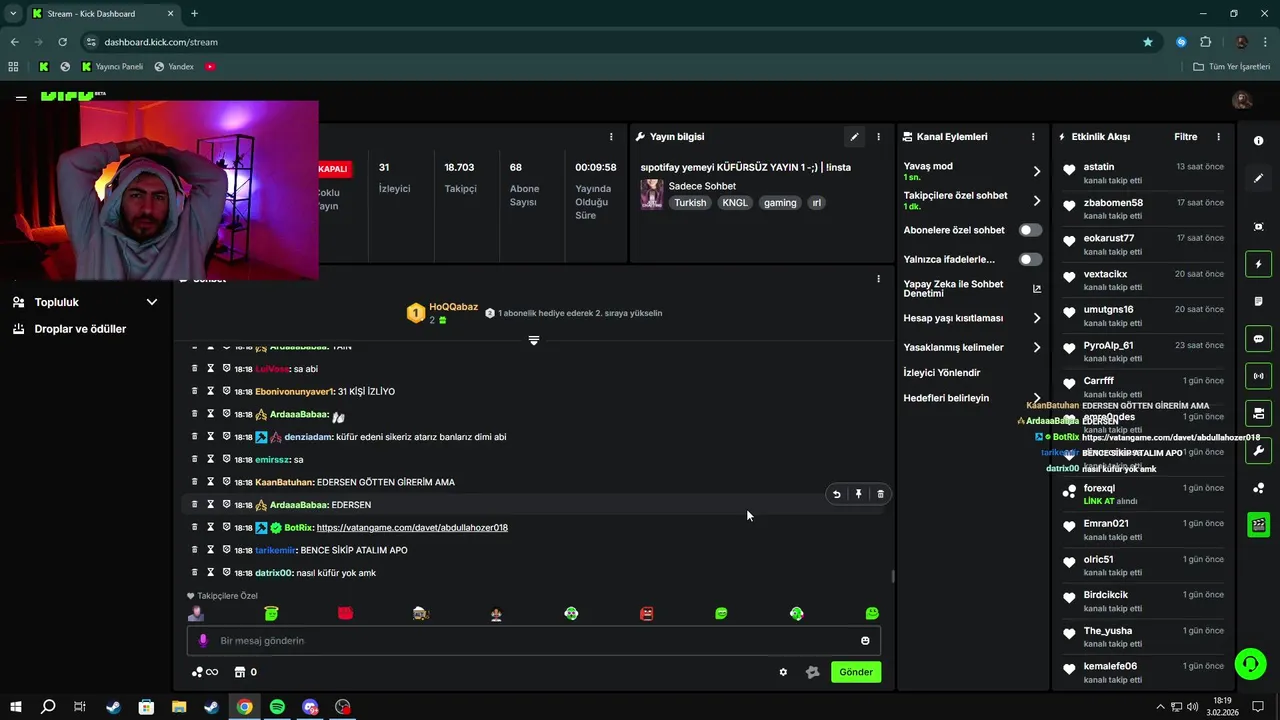Toggle the chat bubble icon in right sidebar
Image resolution: width=1280 pixels, height=720 pixels.
1258,339
